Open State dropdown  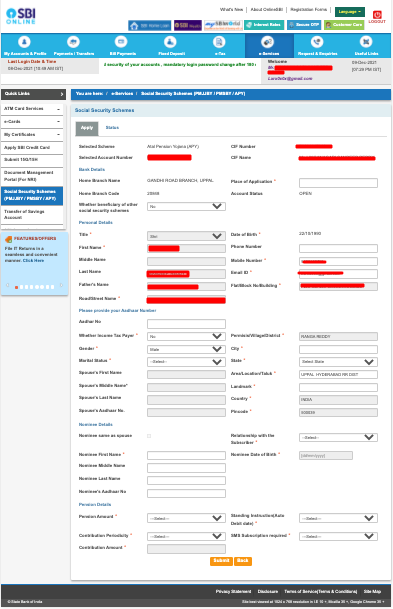338,362
